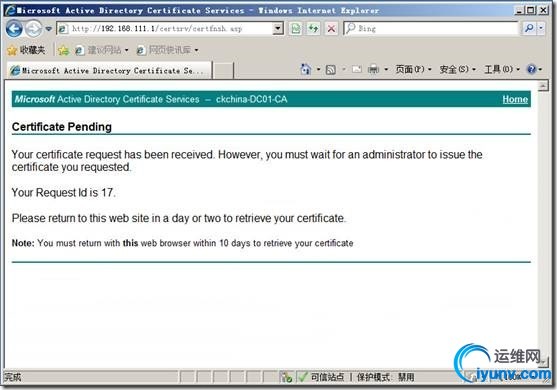Go back with the browser Back arrow

pyautogui.click(x=14, y=28)
